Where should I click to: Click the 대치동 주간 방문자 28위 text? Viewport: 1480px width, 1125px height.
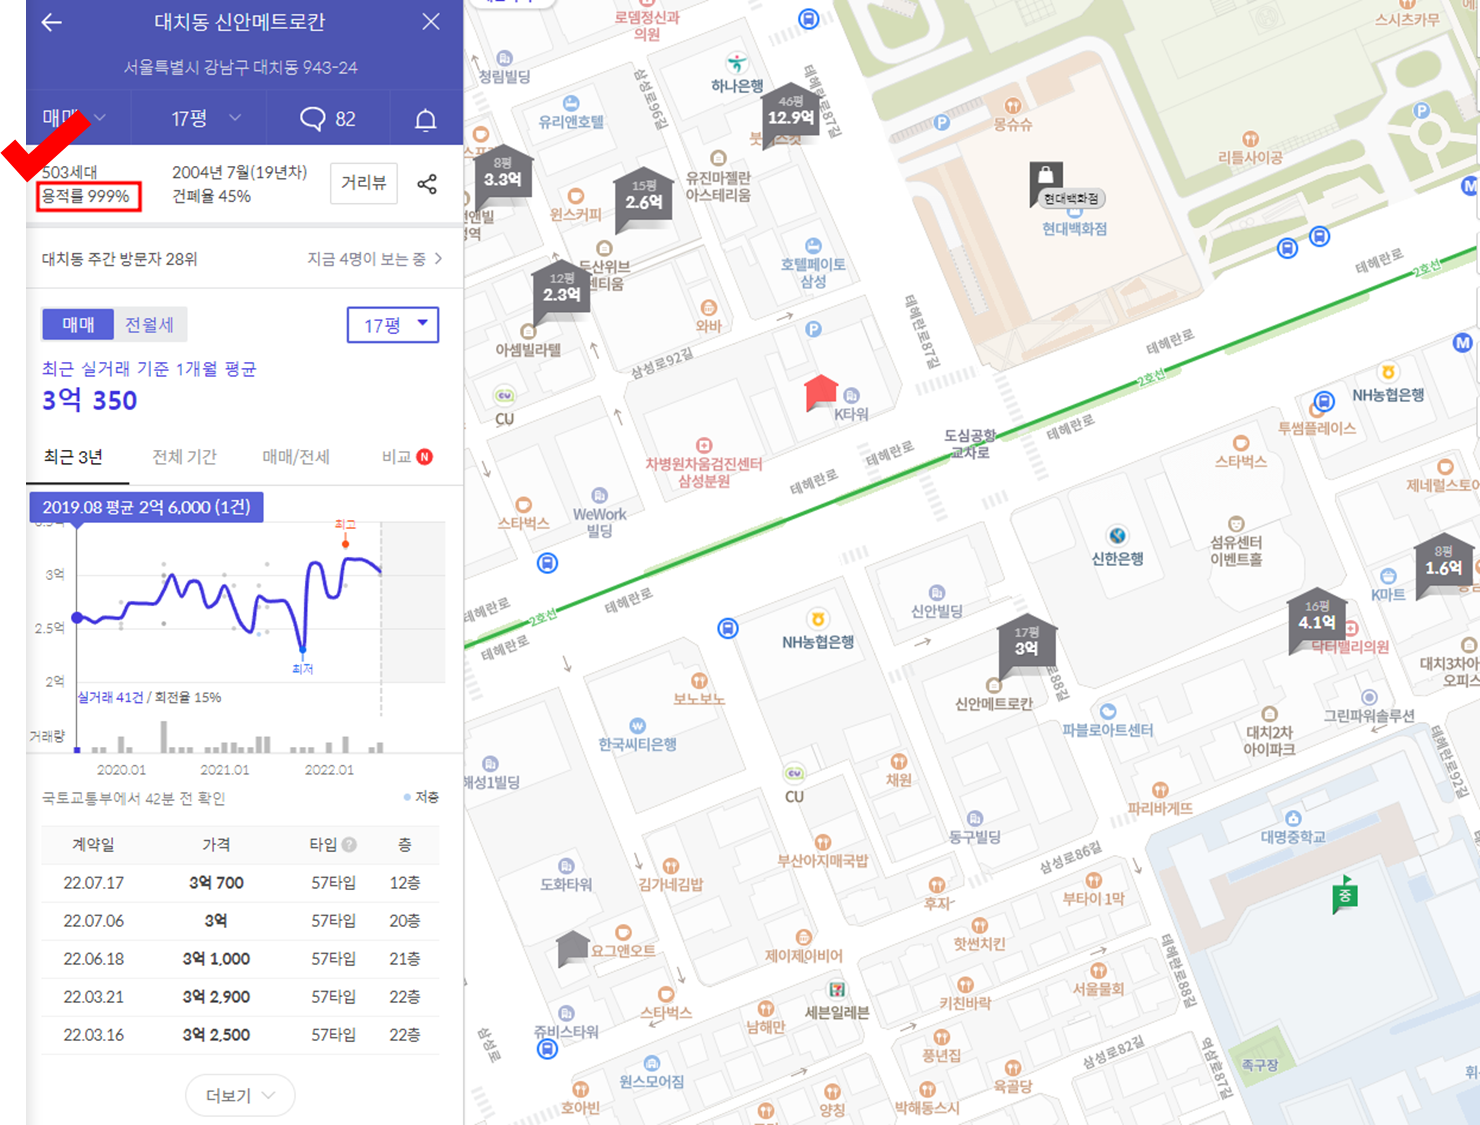(119, 259)
